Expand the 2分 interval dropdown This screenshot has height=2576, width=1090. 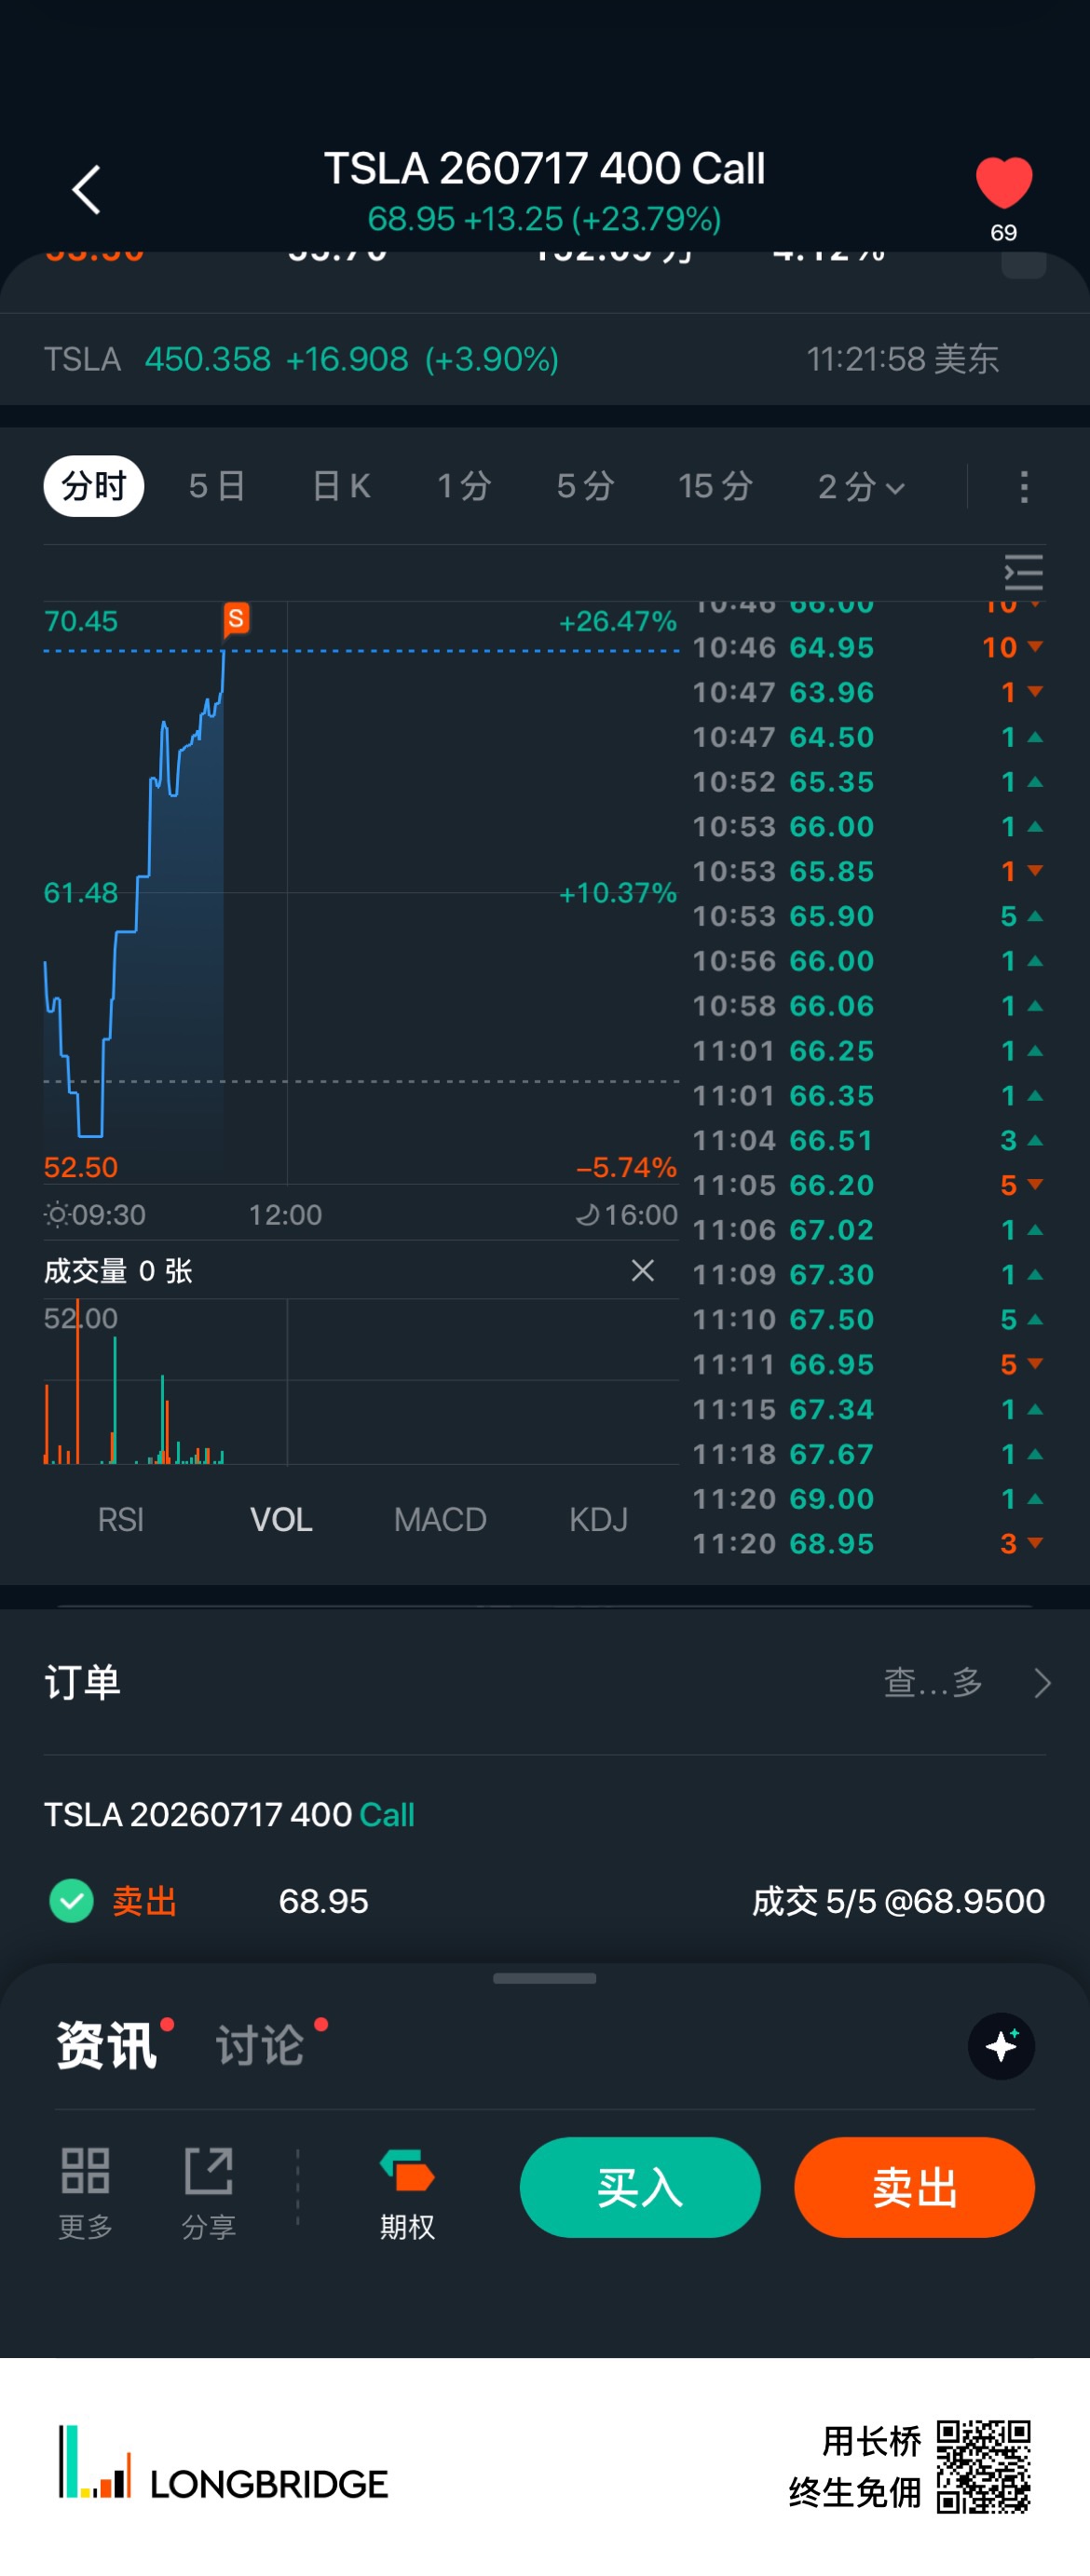click(x=861, y=487)
